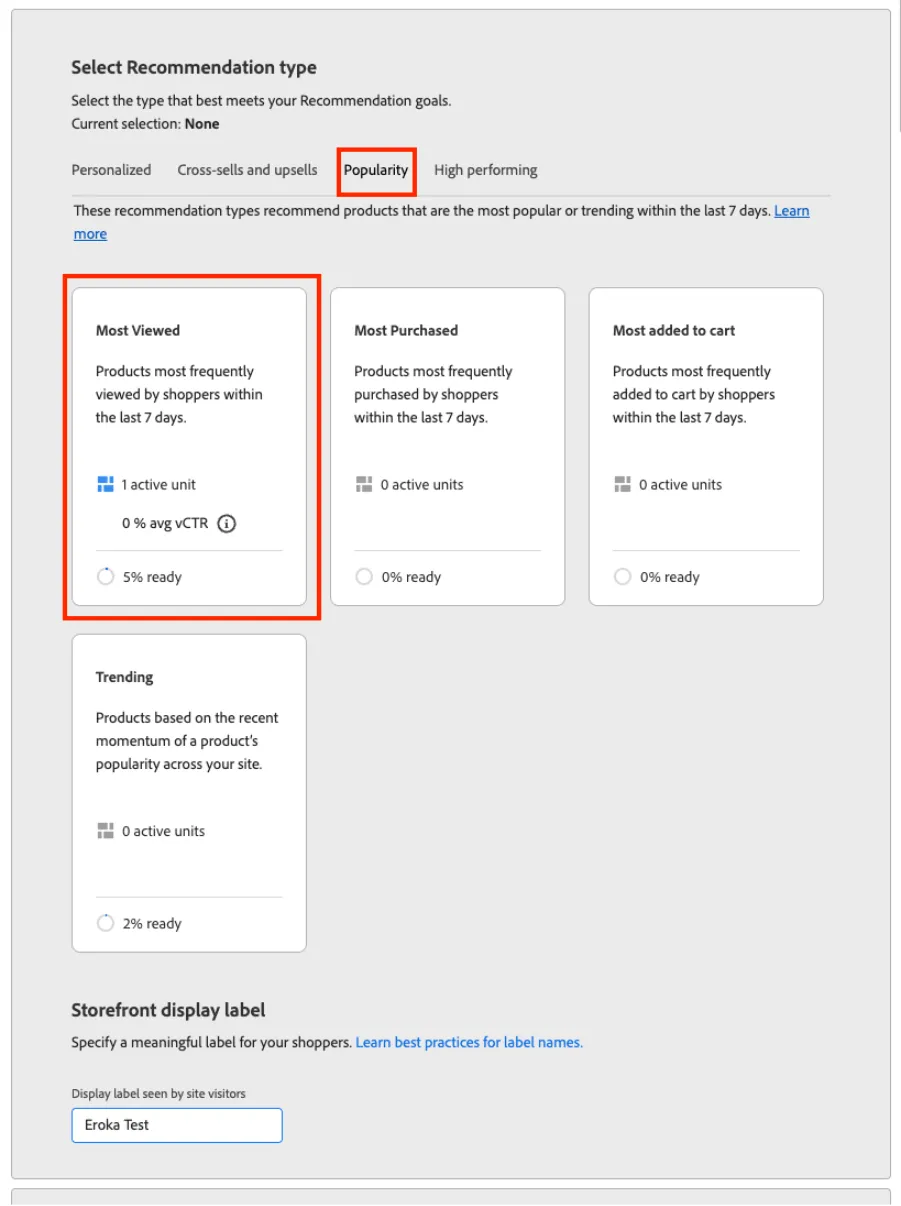Click the 5% ready status text
Image resolution: width=901 pixels, height=1206 pixels.
[152, 577]
